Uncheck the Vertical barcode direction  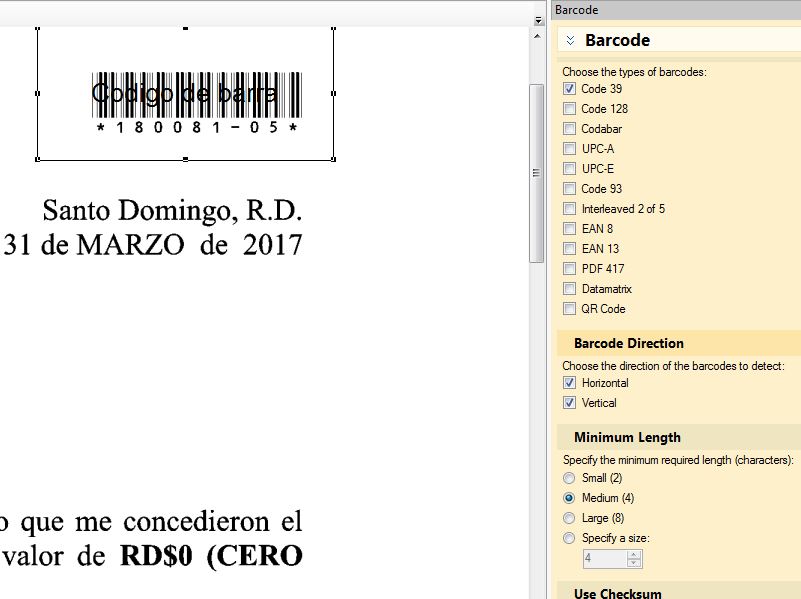[x=569, y=403]
